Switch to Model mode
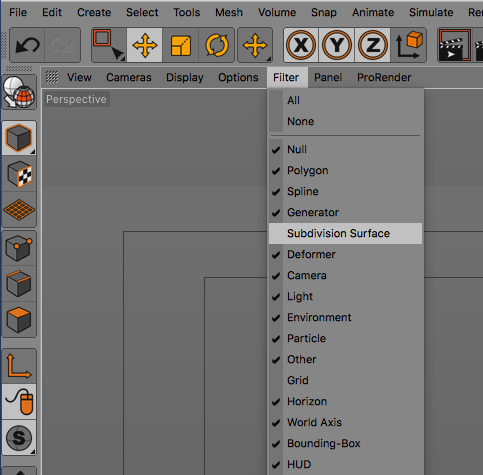This screenshot has width=483, height=475. click(19, 138)
